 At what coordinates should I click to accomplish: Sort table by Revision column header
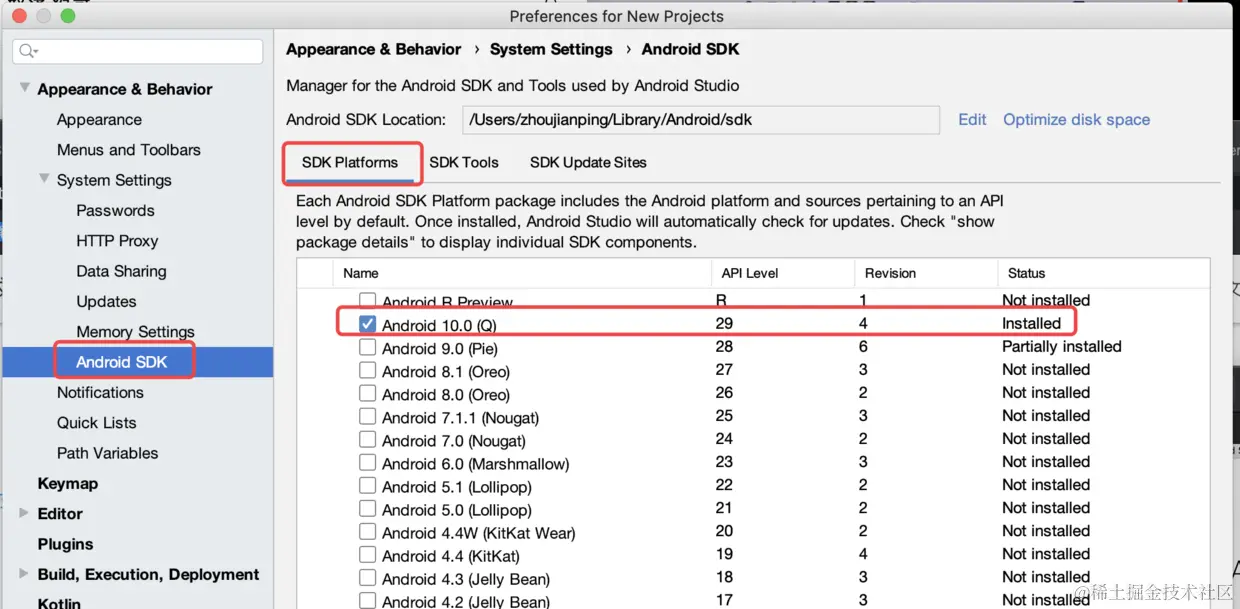point(925,273)
